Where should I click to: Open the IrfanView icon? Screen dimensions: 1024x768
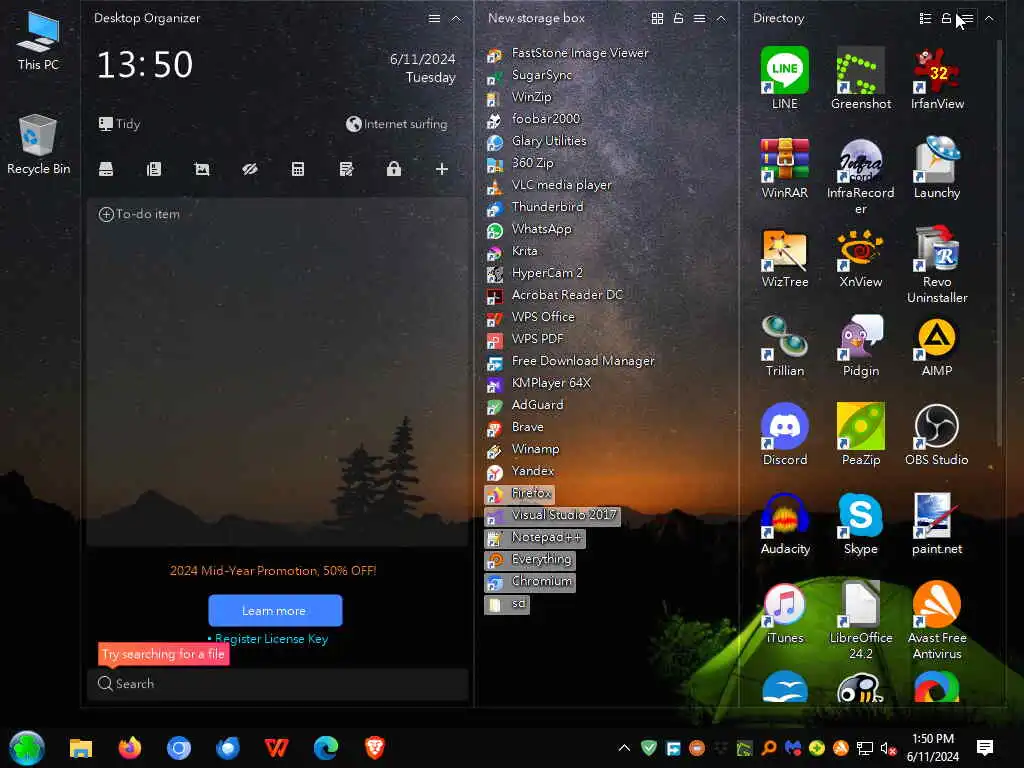tap(937, 78)
